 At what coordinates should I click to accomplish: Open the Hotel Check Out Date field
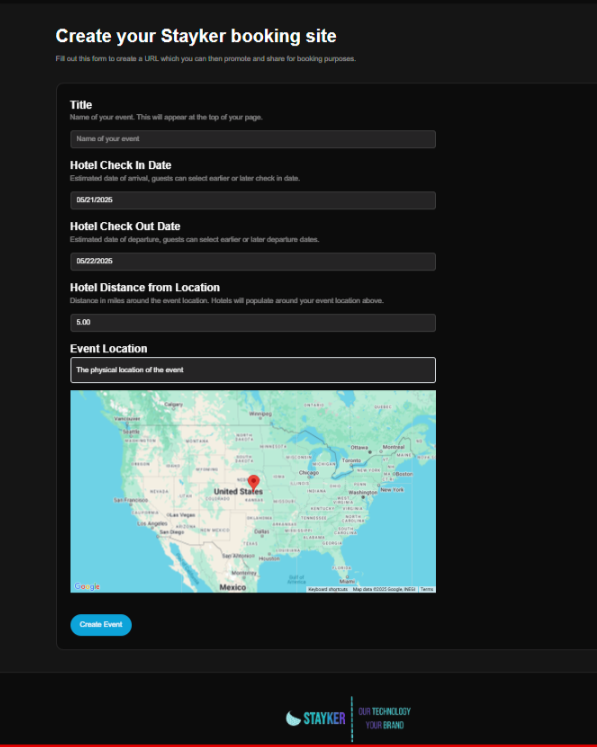pyautogui.click(x=253, y=262)
